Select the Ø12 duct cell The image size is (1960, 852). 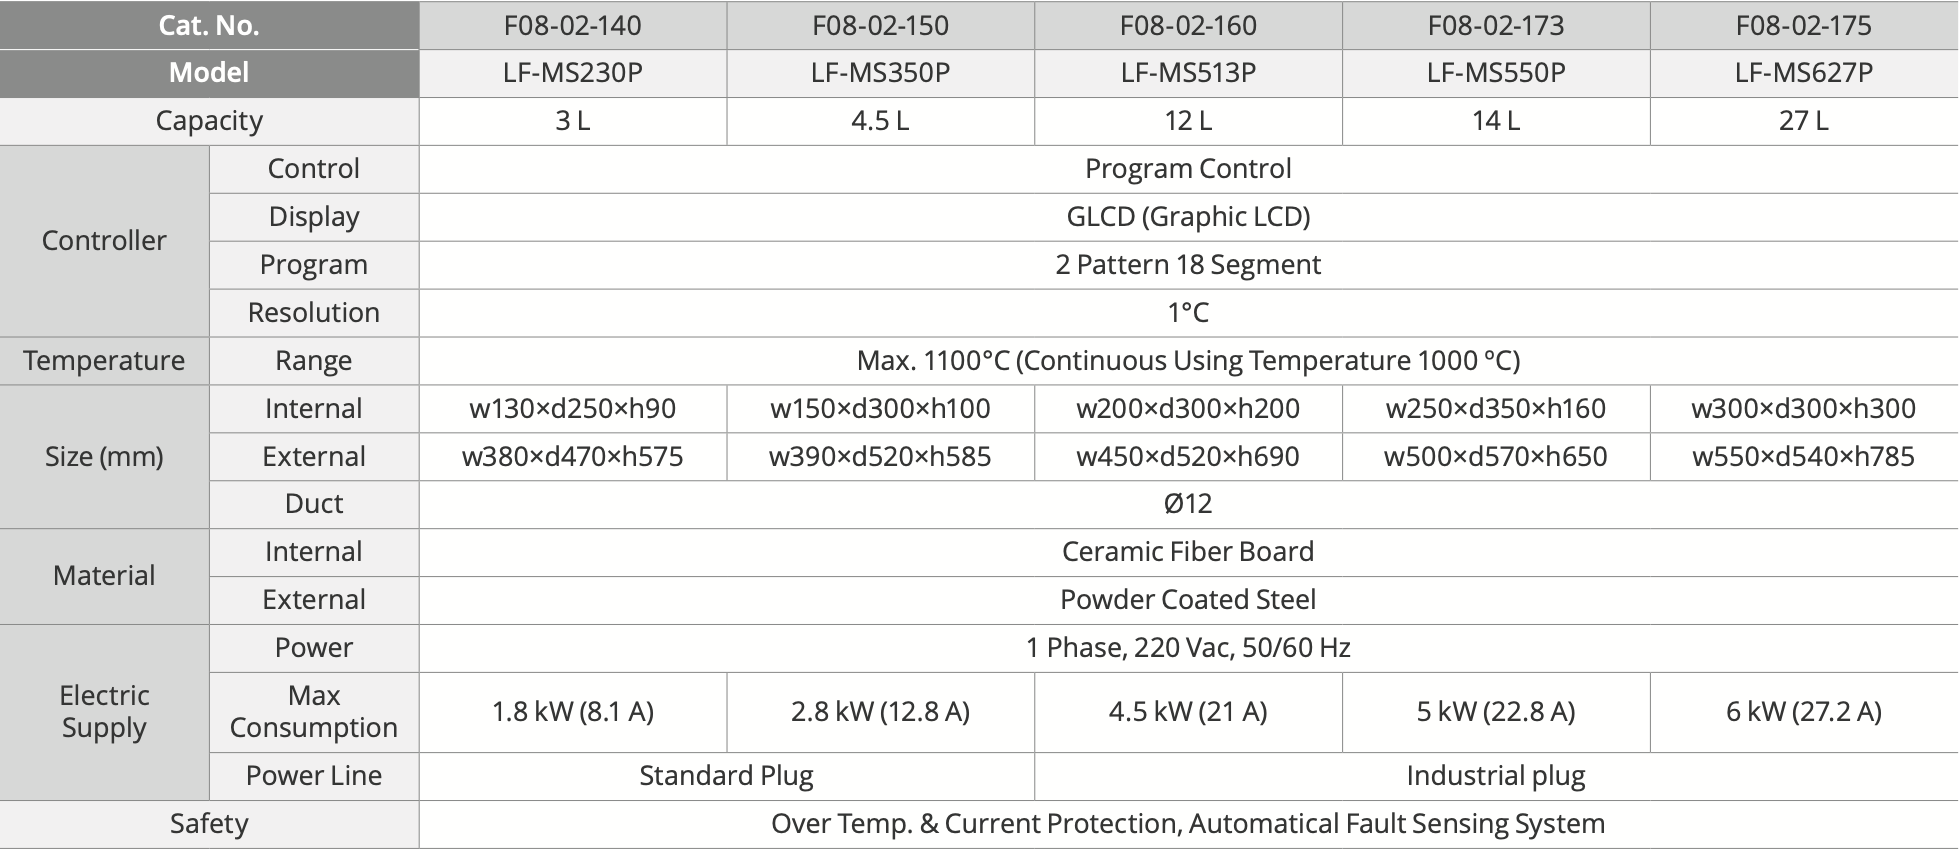click(x=1188, y=504)
